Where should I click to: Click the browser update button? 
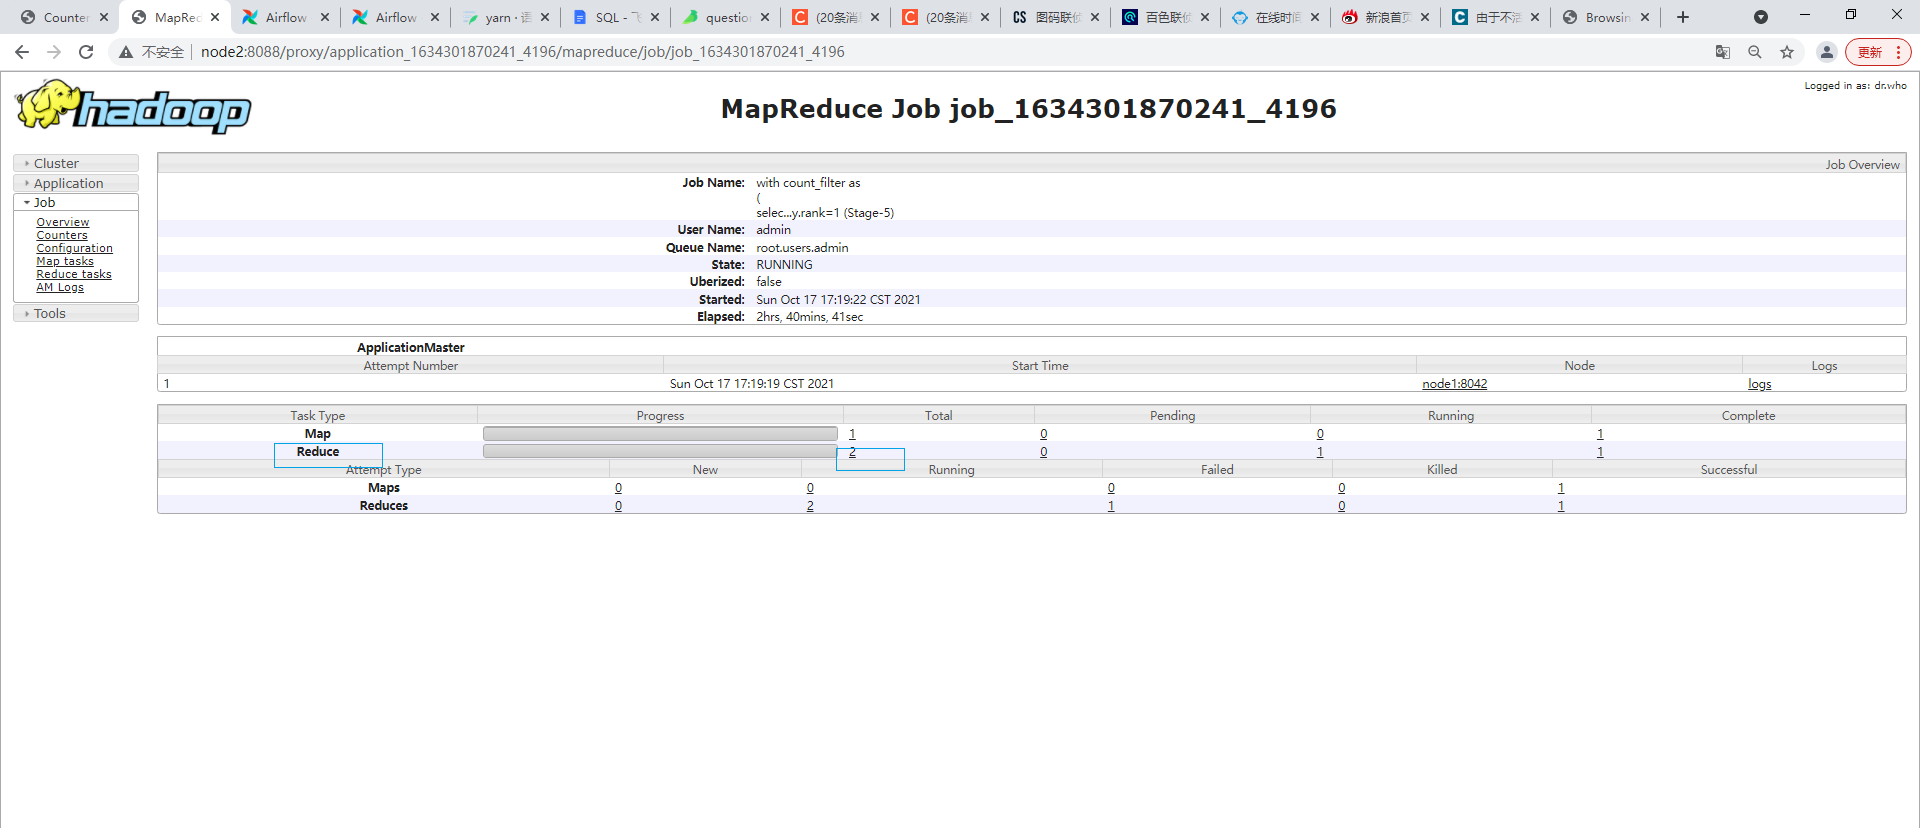[1878, 52]
